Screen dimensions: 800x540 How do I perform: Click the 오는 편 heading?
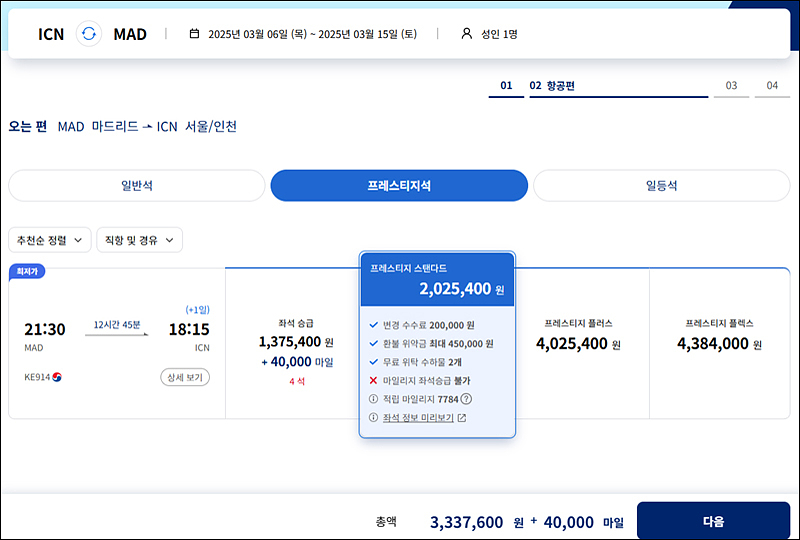(28, 126)
